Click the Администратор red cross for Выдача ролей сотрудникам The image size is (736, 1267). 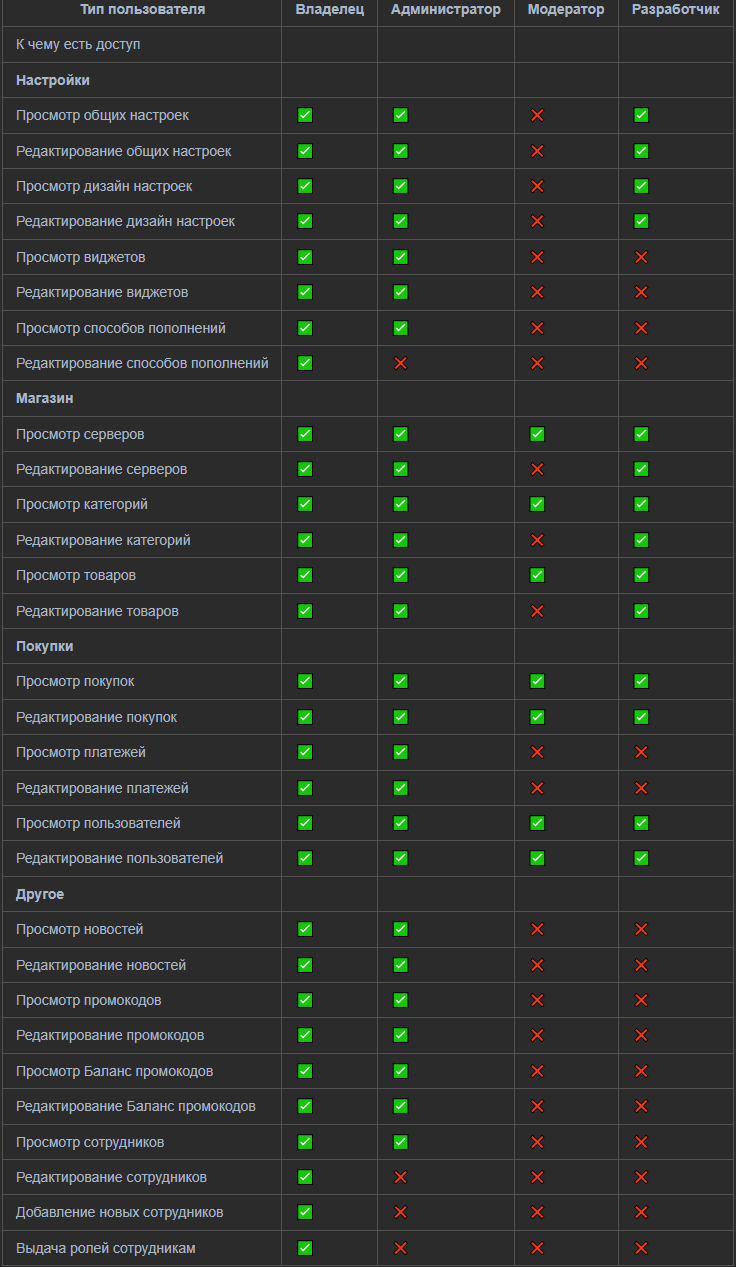401,1248
